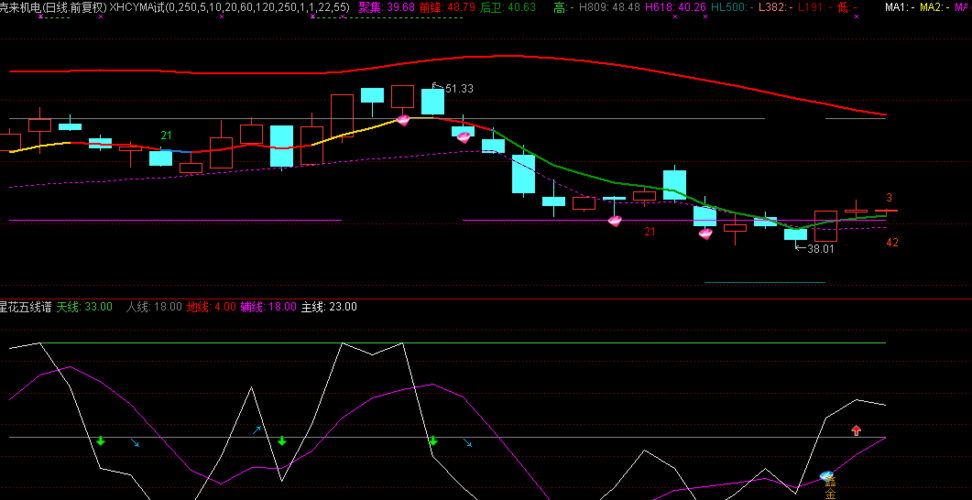Click the blue diamond above the 金 label
Screen dimensions: 972x500
pos(826,476)
